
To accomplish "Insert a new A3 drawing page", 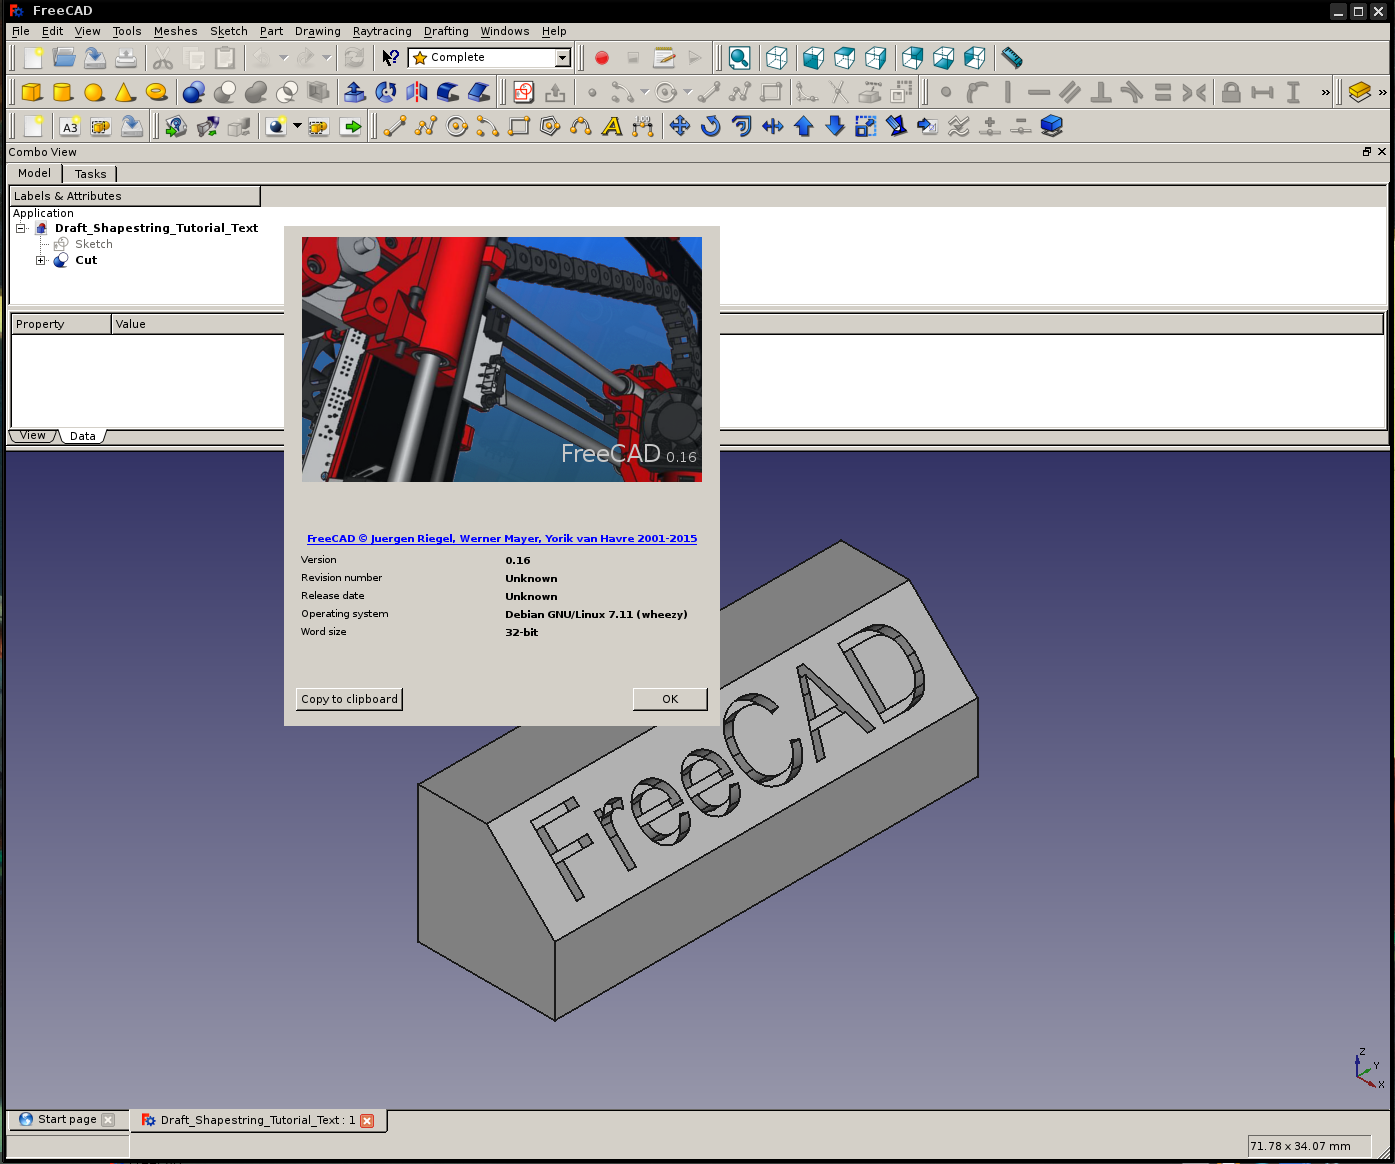I will 69,127.
